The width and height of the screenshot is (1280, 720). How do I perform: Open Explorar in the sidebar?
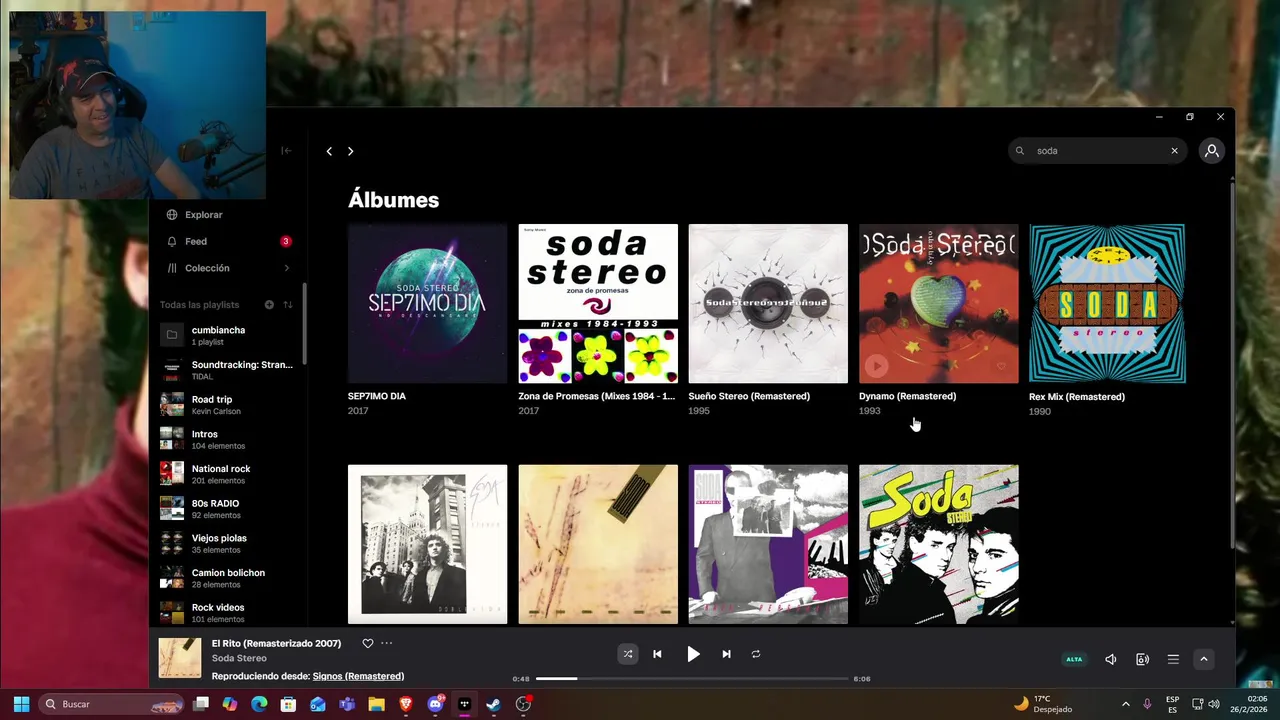204,215
